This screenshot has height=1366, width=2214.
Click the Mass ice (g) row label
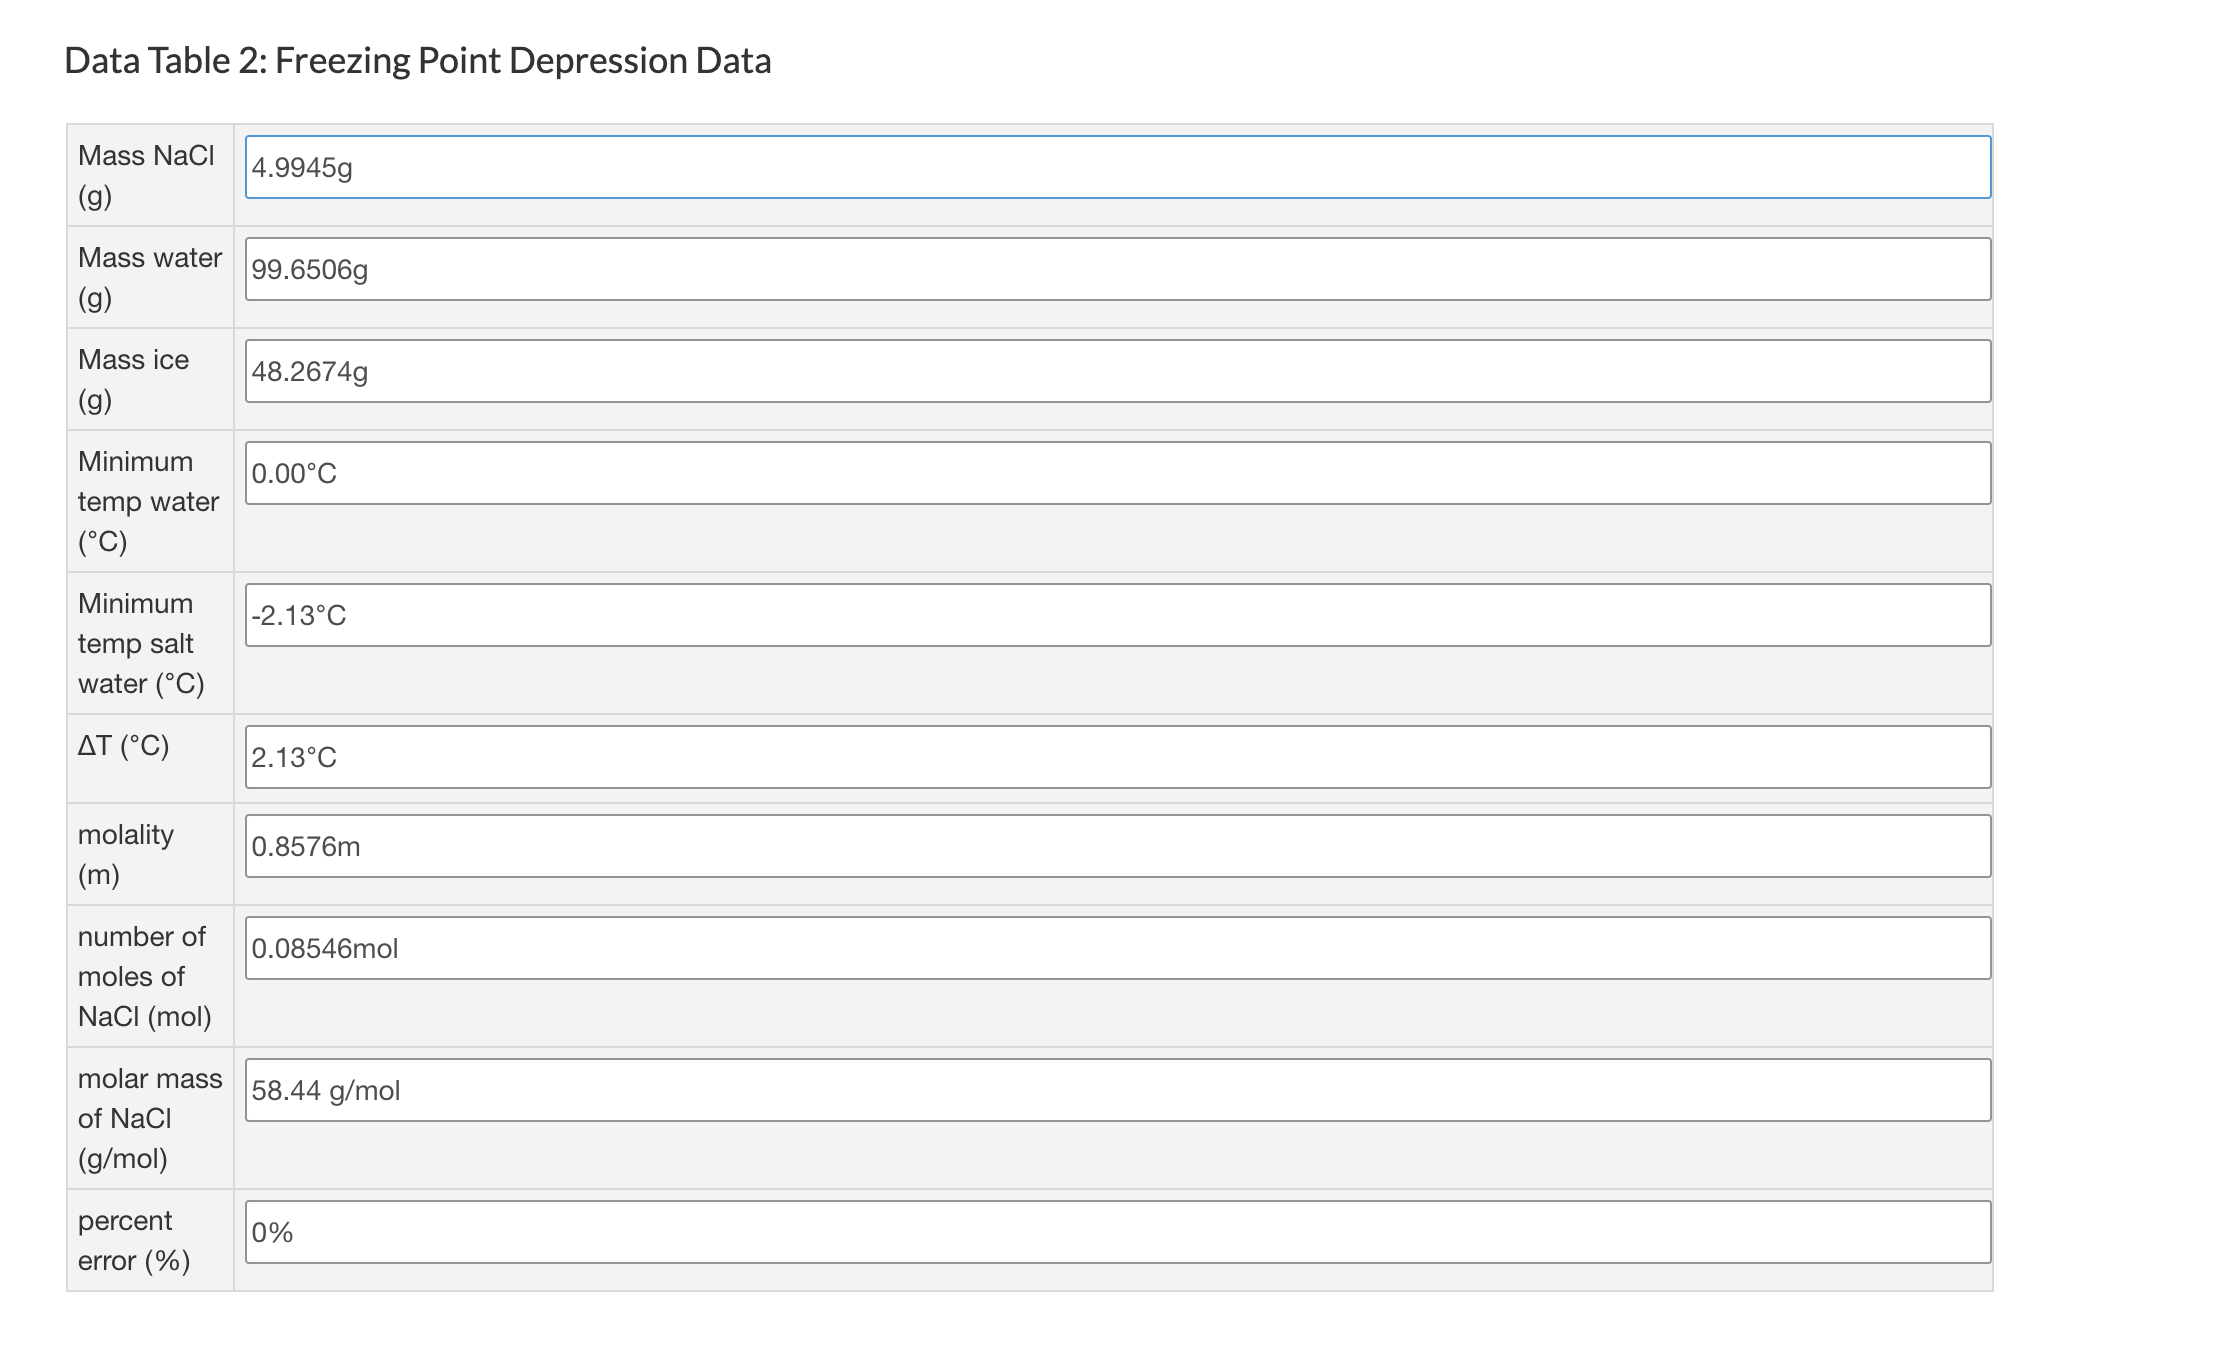133,380
